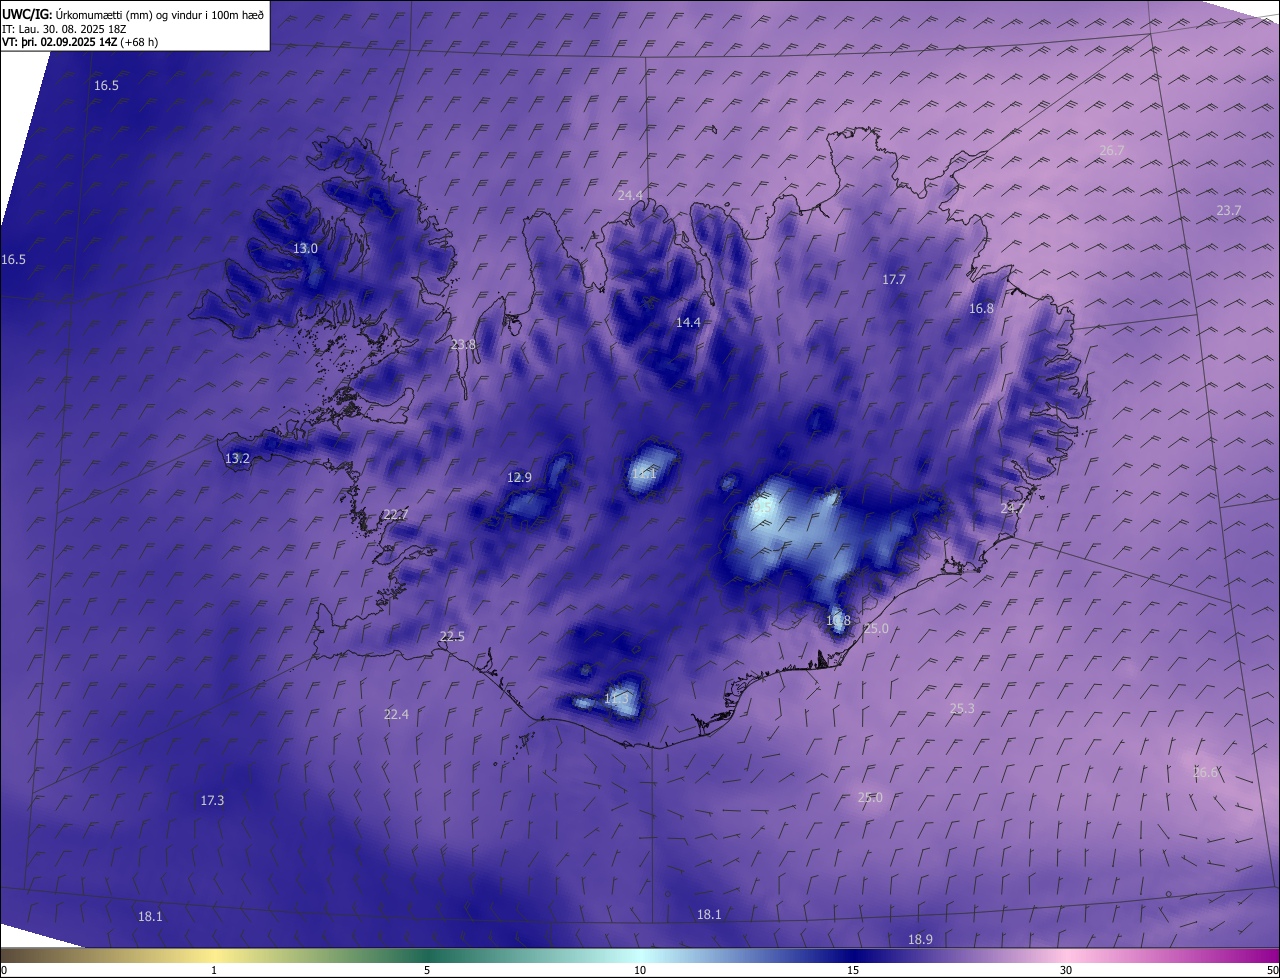Click the UWC/IG Úrkomumætti title line
The width and height of the screenshot is (1280, 978).
tap(133, 14)
